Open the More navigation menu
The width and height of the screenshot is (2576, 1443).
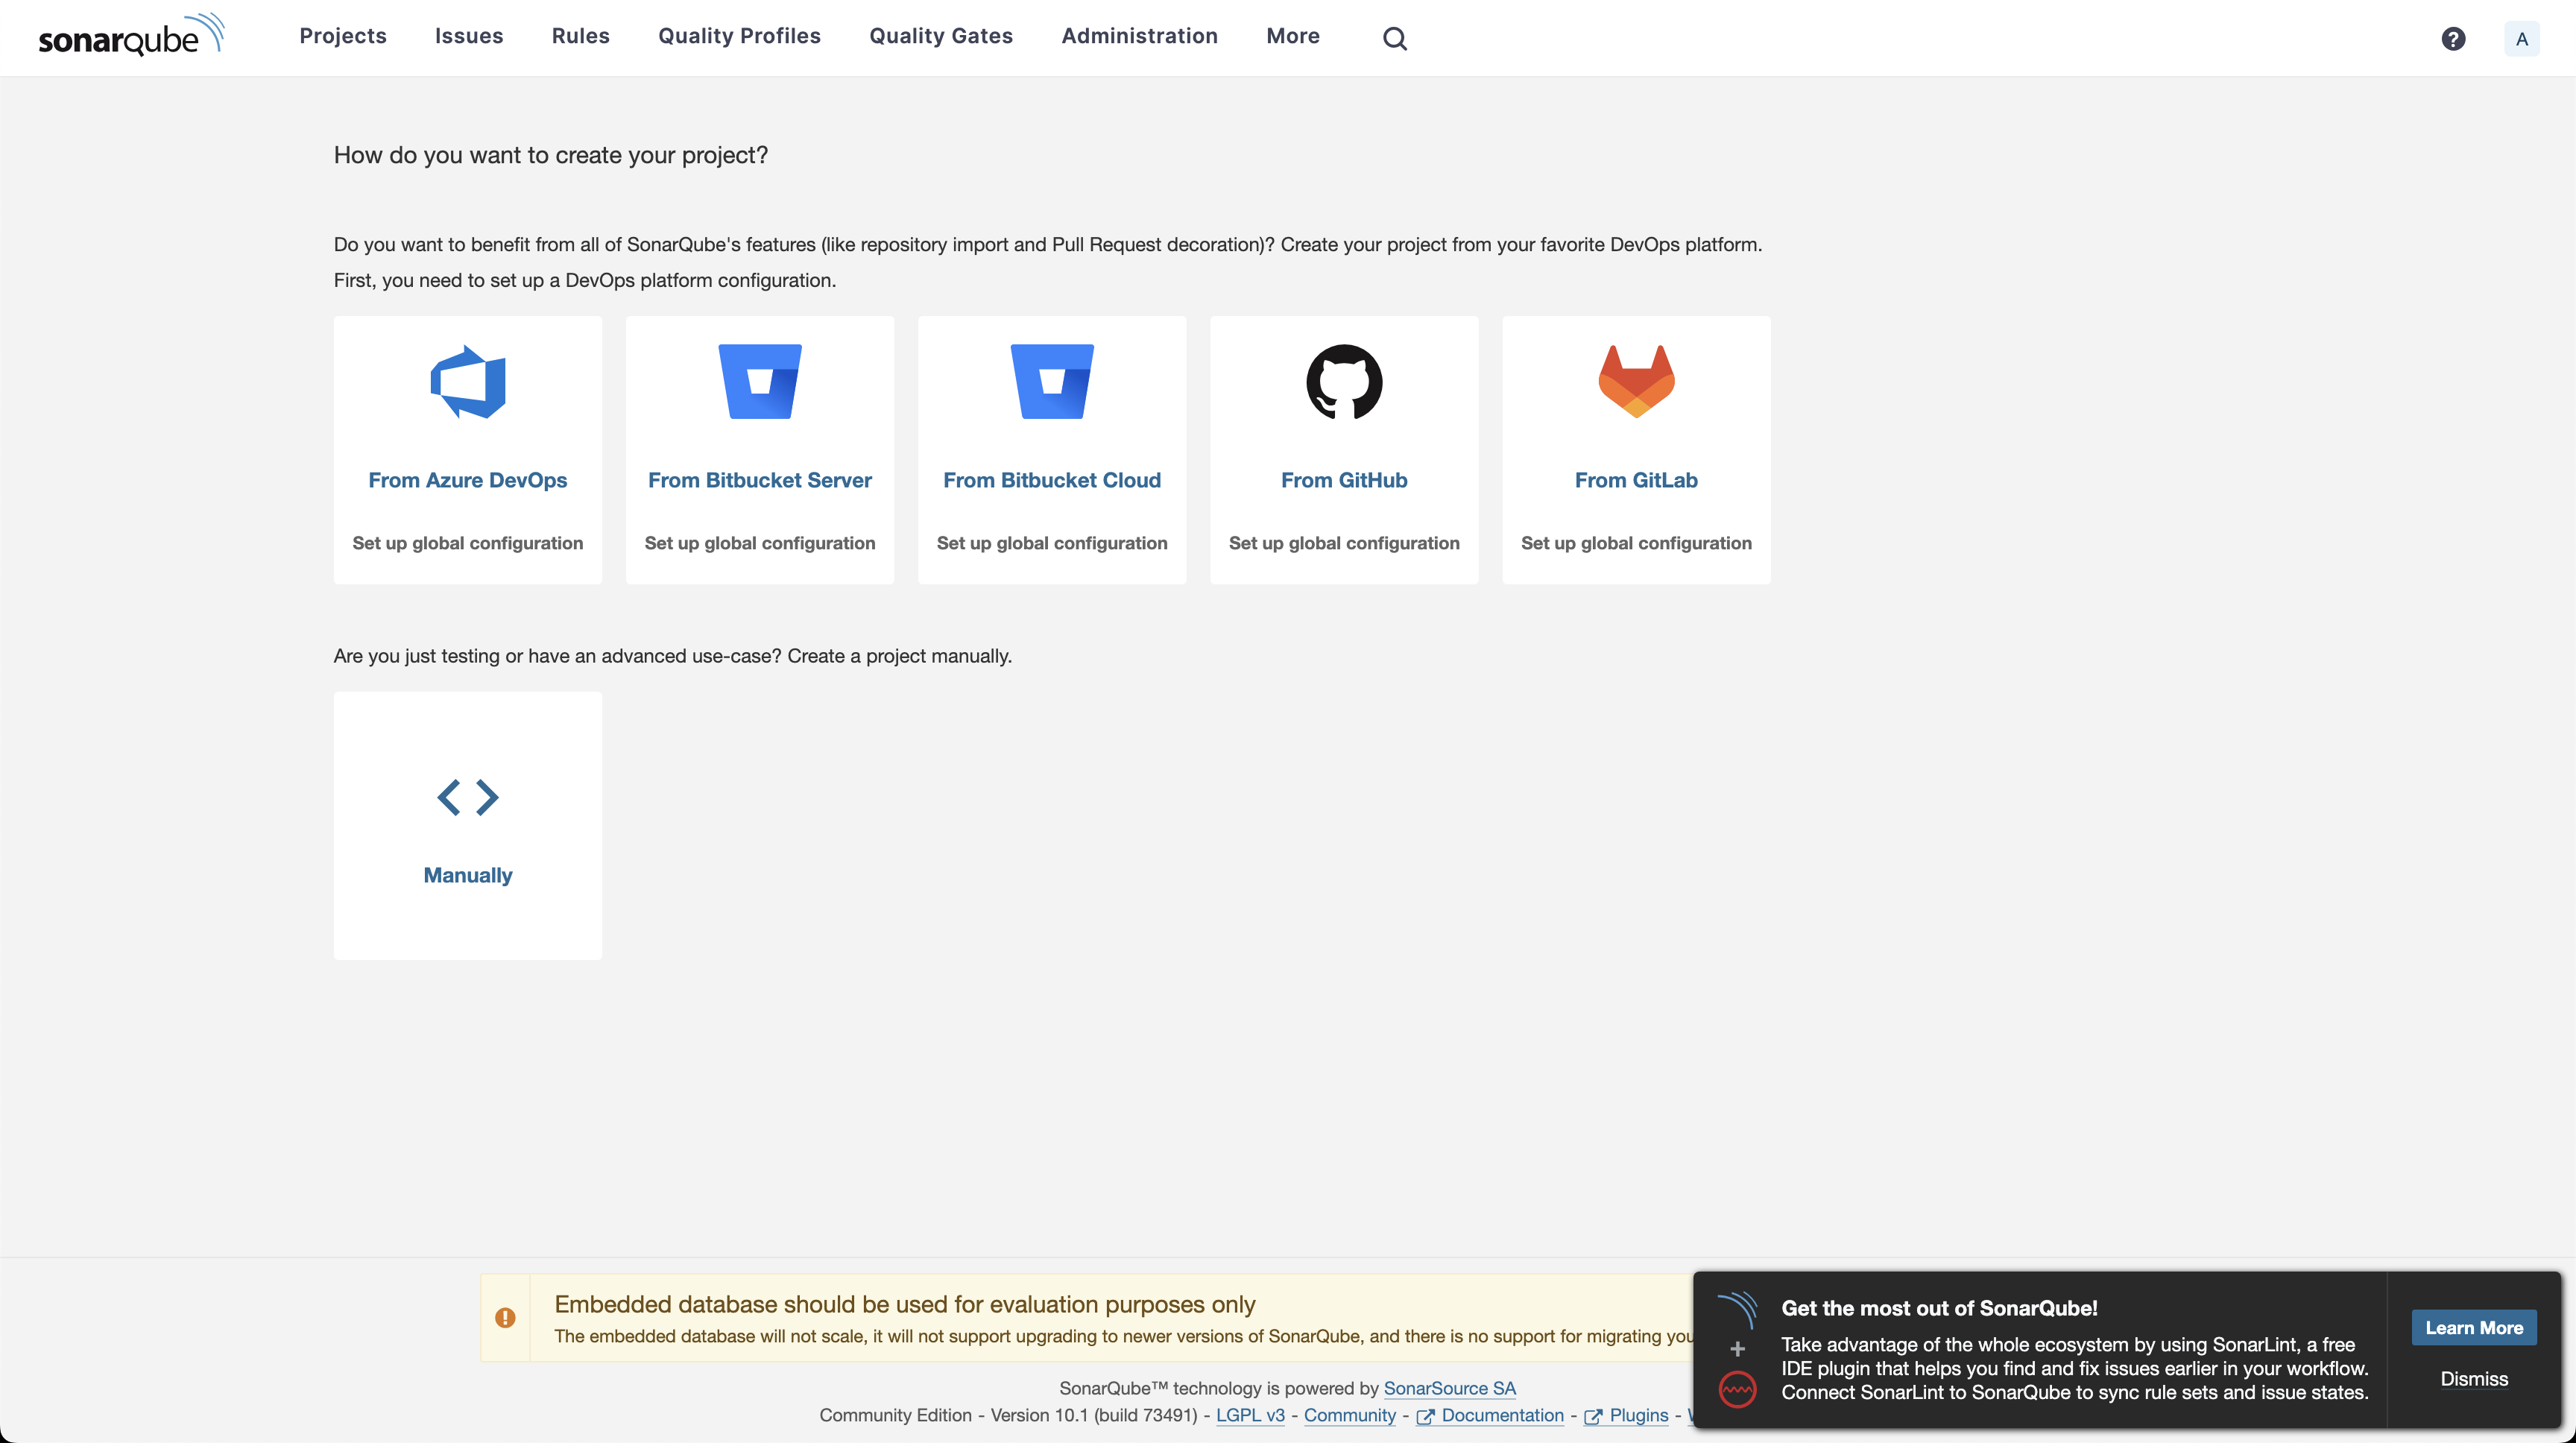point(1292,36)
